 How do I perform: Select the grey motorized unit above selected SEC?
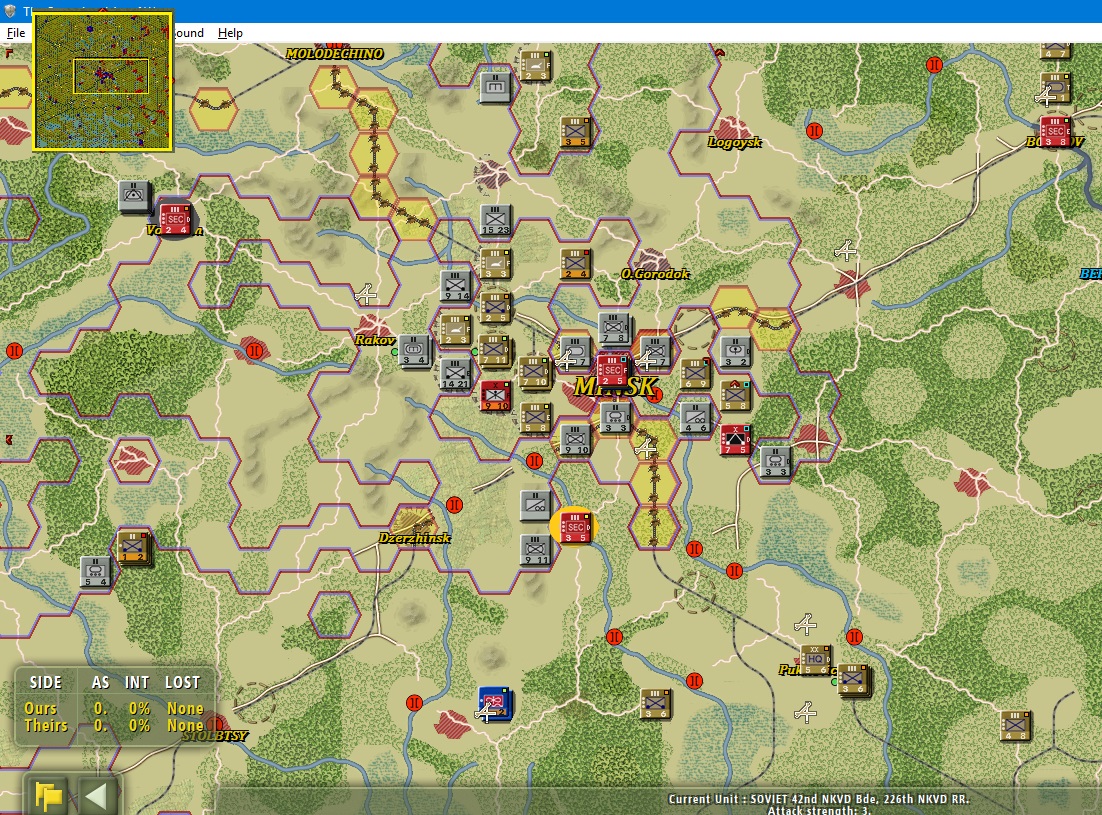tap(536, 505)
